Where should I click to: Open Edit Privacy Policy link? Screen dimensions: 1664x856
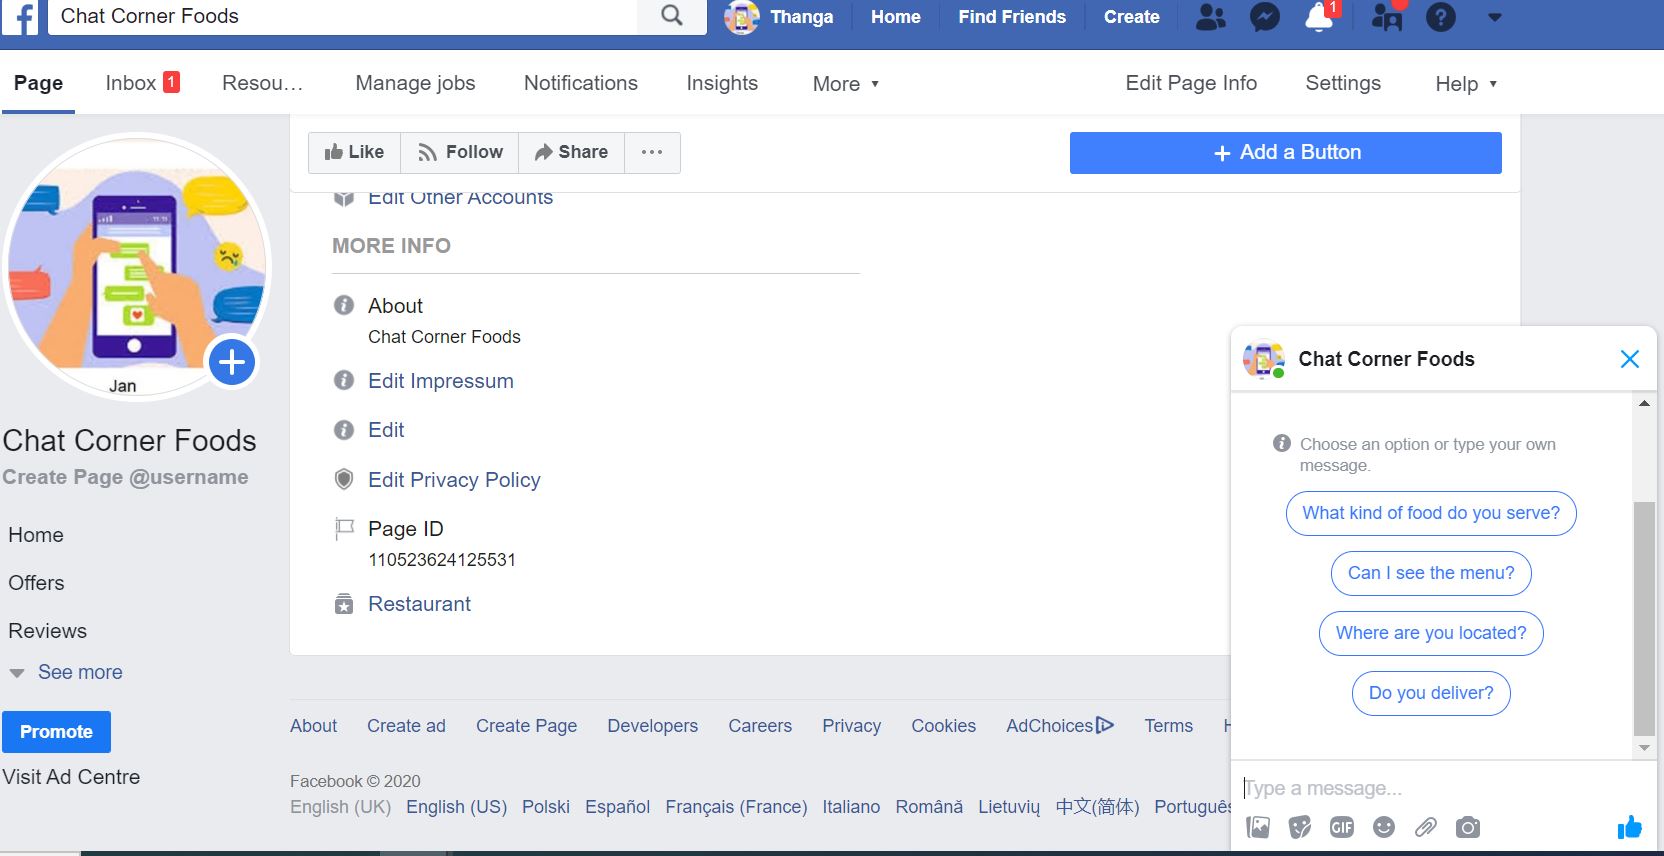click(x=454, y=480)
